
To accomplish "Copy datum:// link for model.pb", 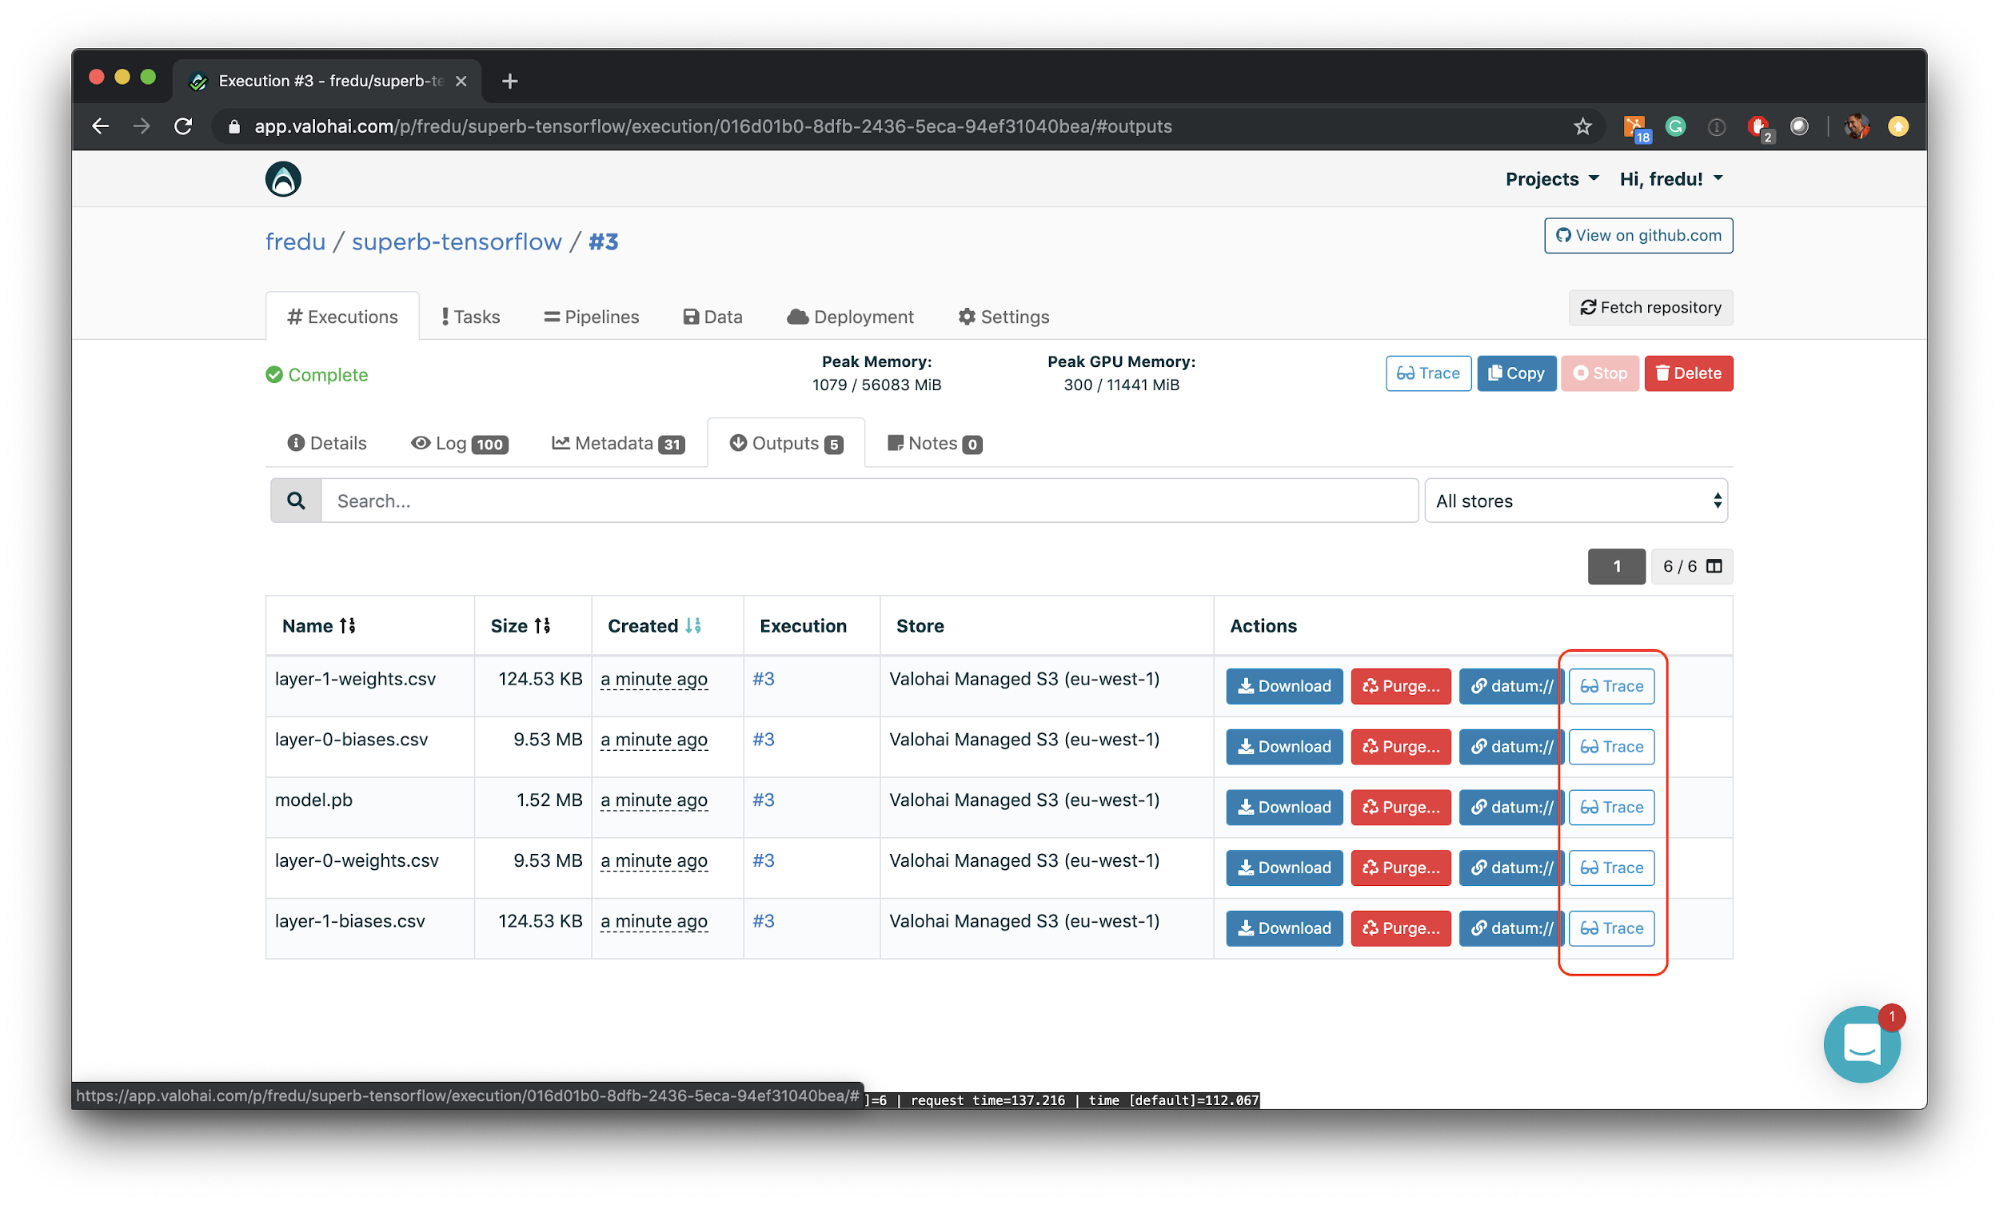I will [x=1510, y=807].
